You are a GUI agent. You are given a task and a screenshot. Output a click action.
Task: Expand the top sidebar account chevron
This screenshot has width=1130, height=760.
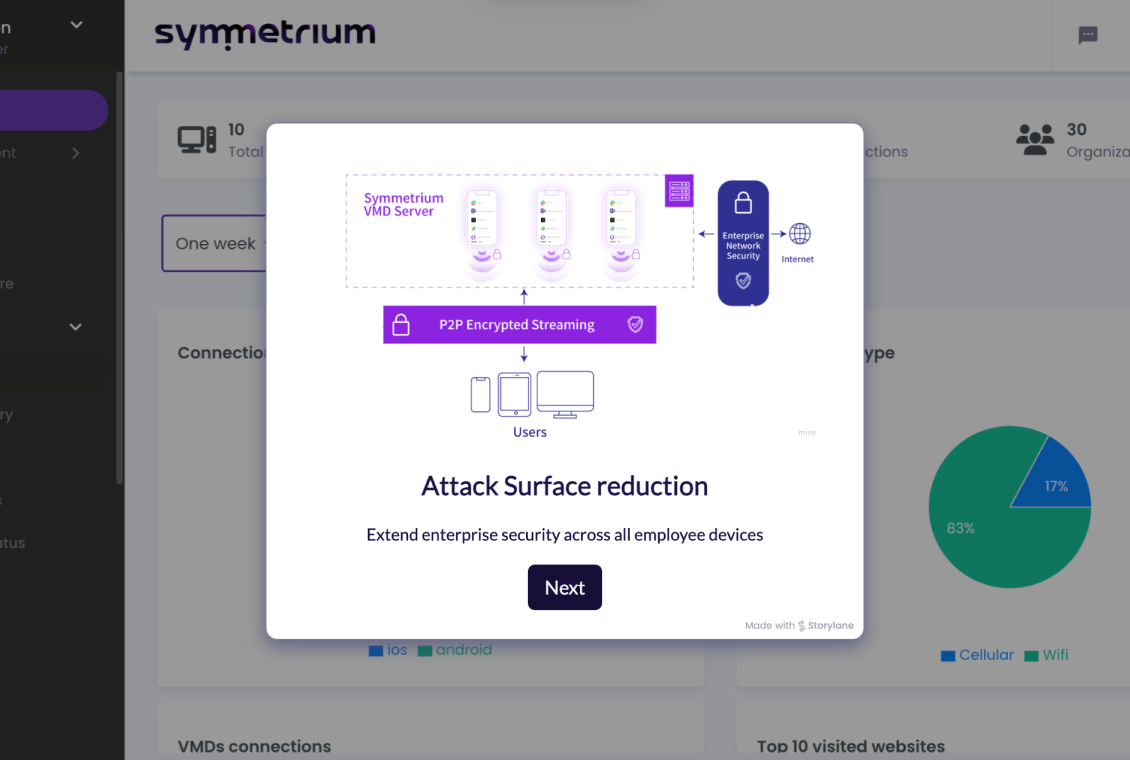76,25
